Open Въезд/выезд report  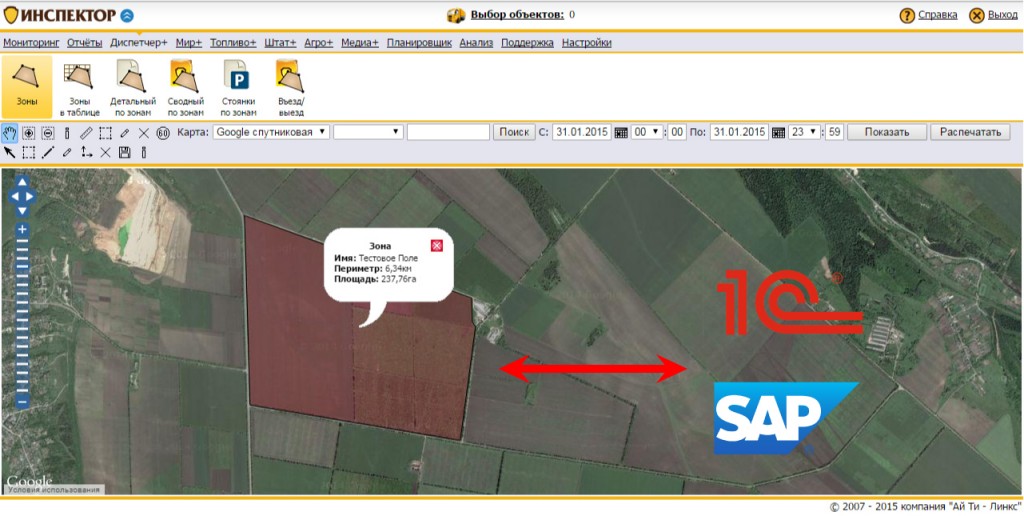coord(291,88)
